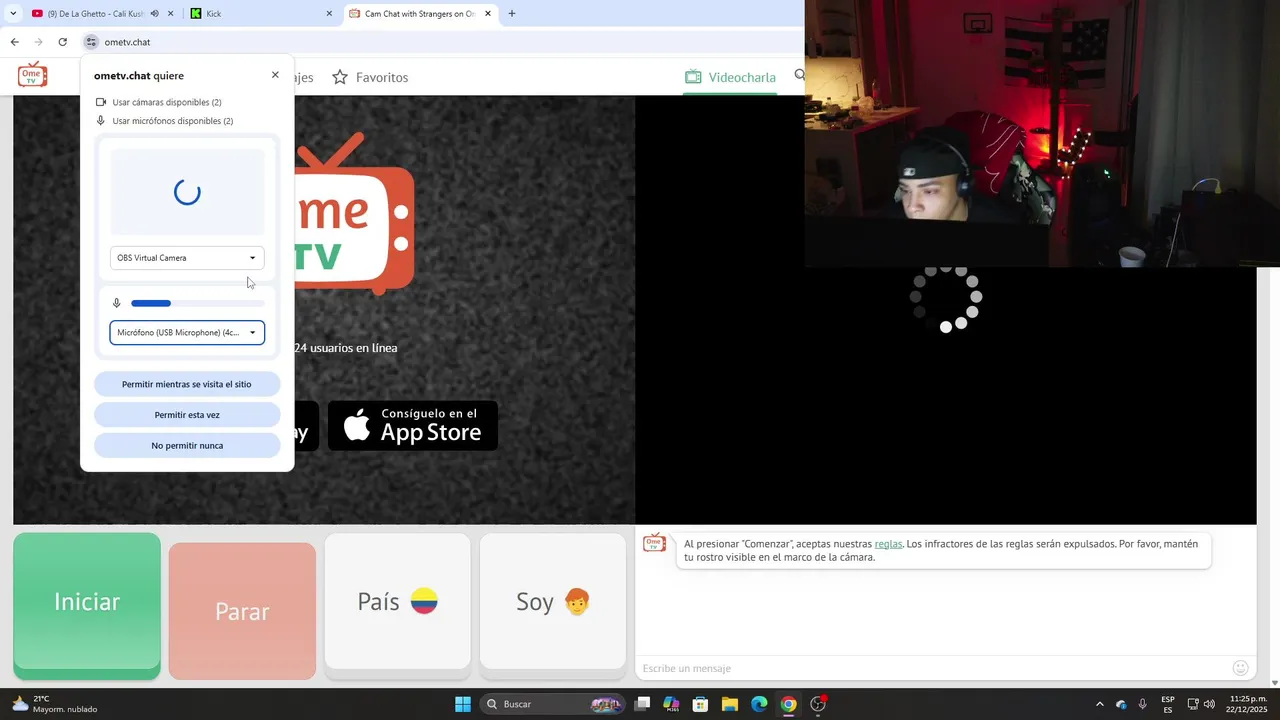Open the Windows Start menu

click(463, 704)
